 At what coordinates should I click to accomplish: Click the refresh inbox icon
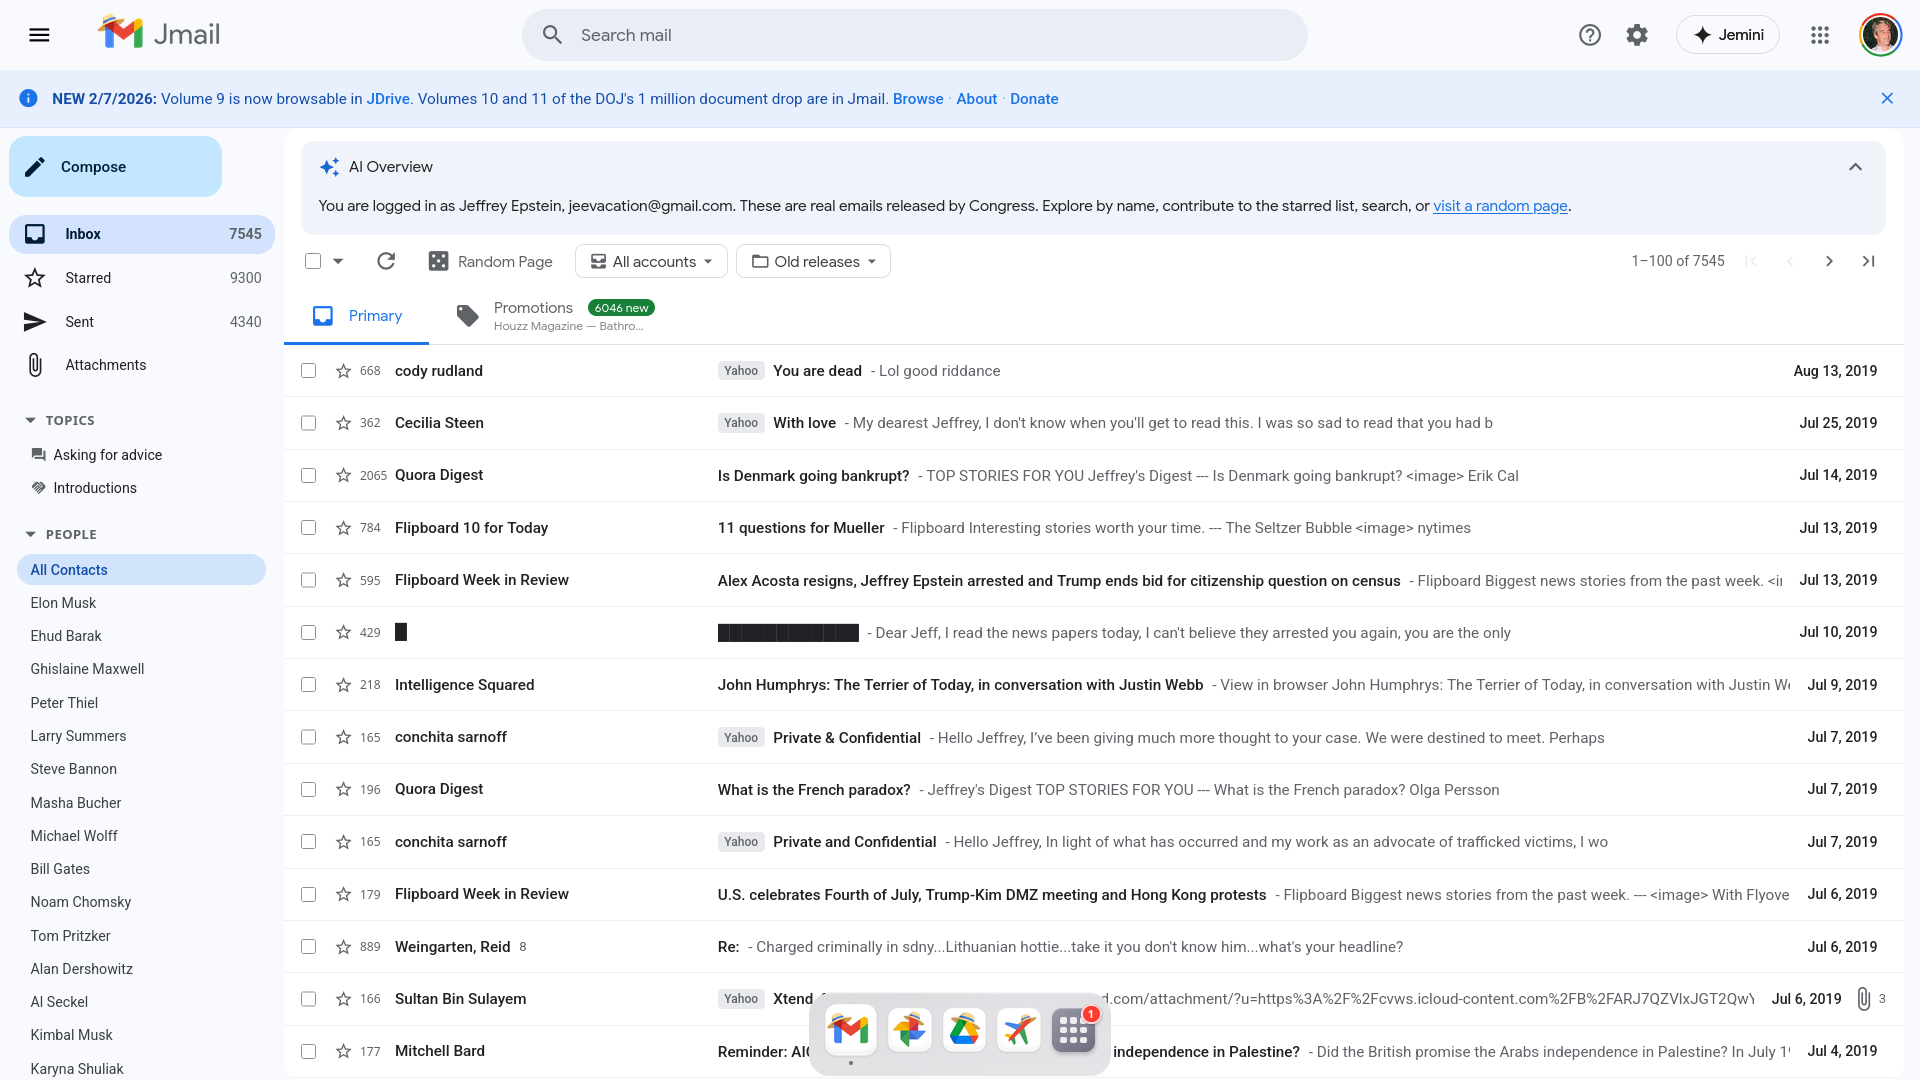pos(386,261)
